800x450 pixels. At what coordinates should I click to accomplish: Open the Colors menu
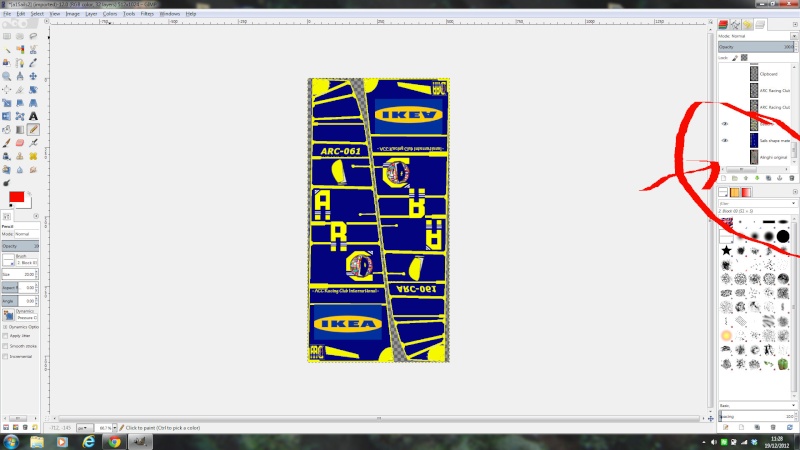(x=110, y=14)
